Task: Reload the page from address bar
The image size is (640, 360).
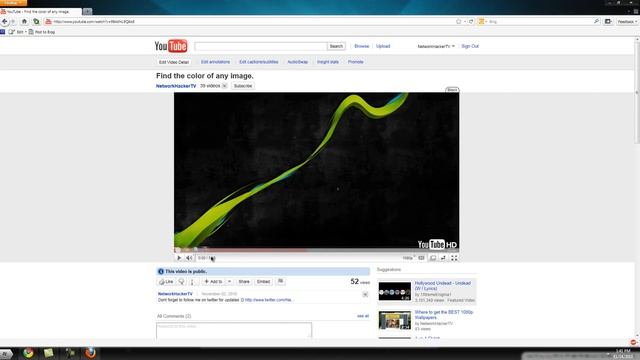Action: 471,21
